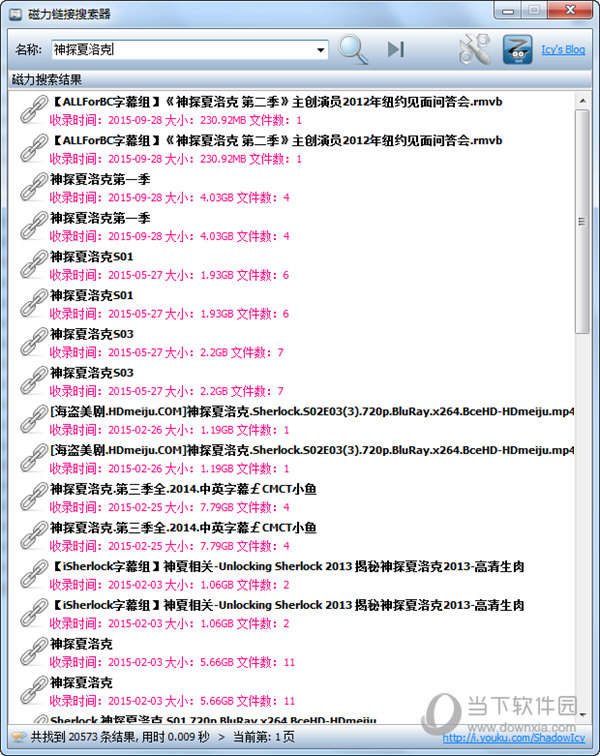Click chain icon of first 神探夏洛克第一季 result
The width and height of the screenshot is (600, 756).
coord(34,187)
